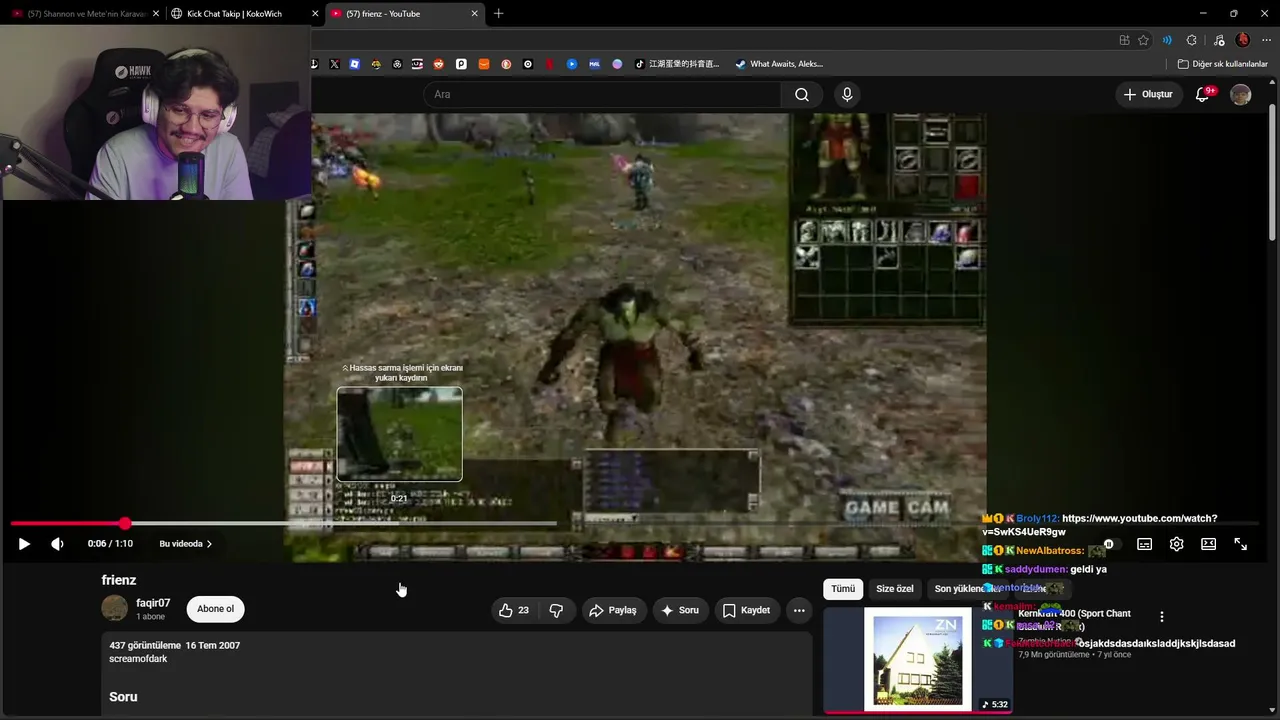1280x720 pixels.
Task: Click into the YouTube search field
Action: [602, 94]
